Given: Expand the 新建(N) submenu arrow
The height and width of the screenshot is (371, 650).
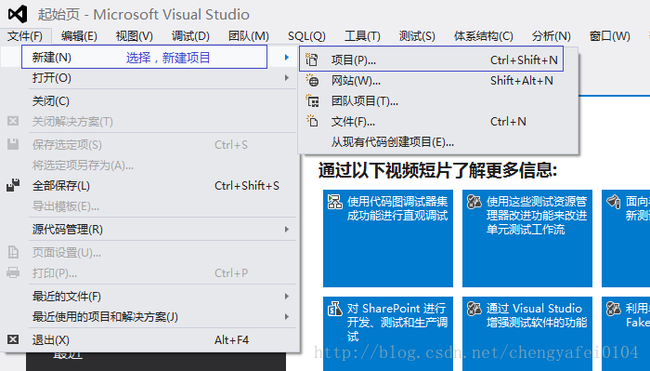Looking at the screenshot, I should click(x=286, y=57).
